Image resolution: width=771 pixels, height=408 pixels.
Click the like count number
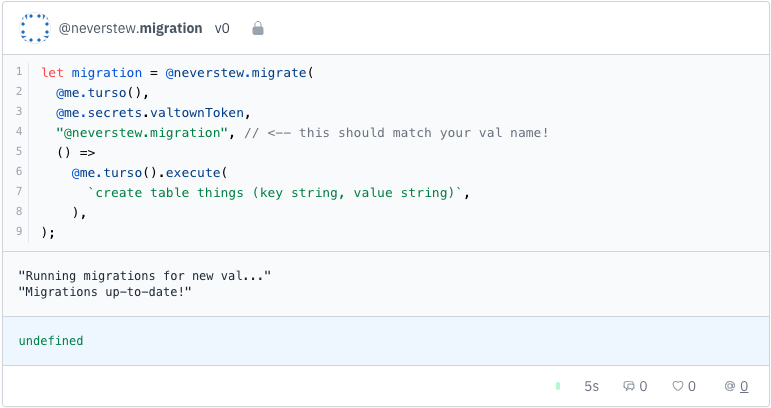pos(691,386)
